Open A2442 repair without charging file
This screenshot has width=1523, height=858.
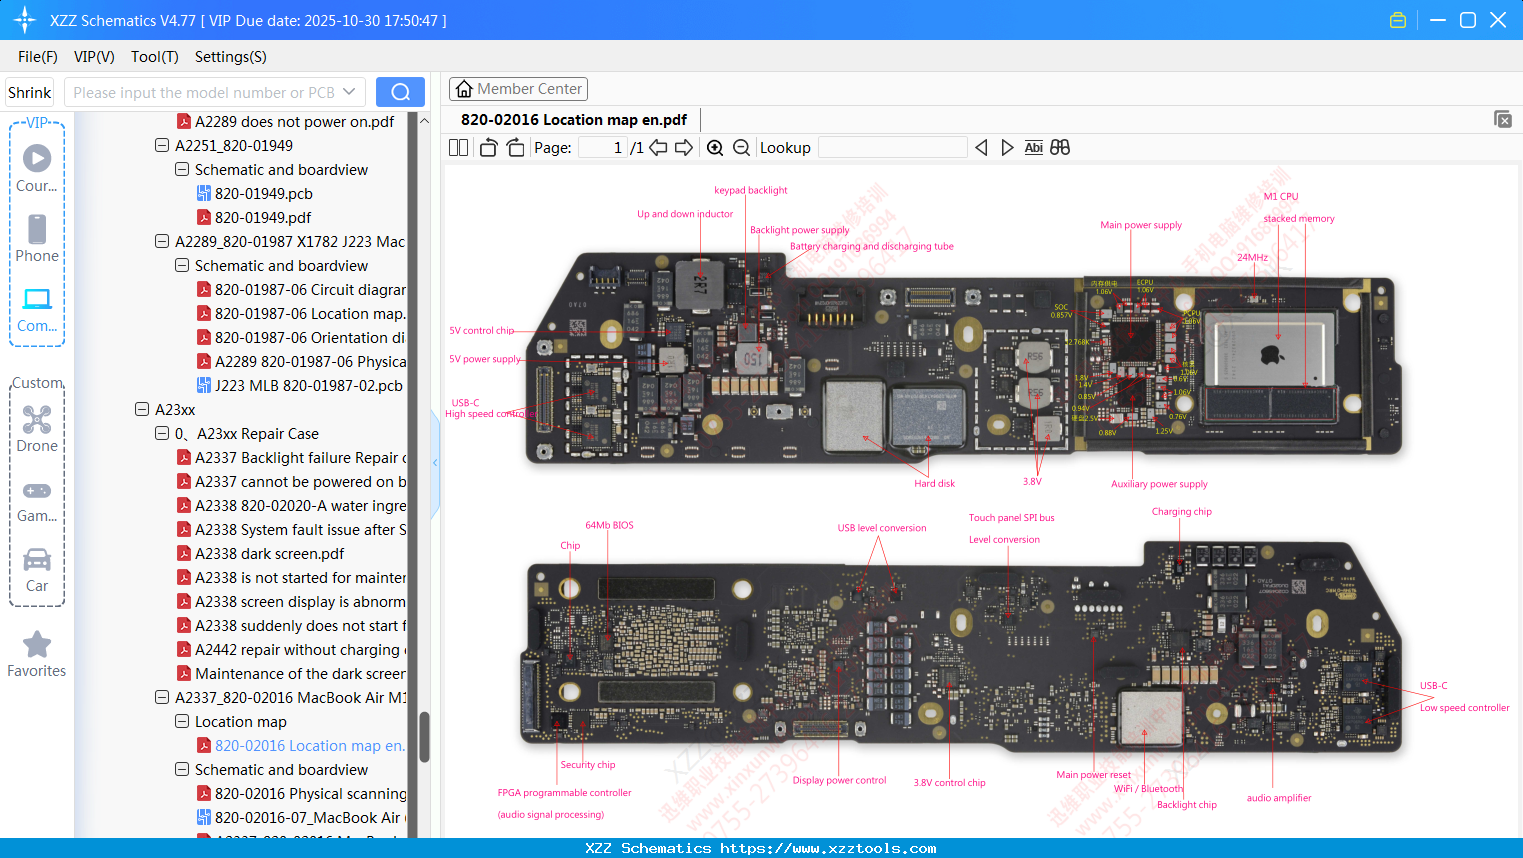[291, 649]
